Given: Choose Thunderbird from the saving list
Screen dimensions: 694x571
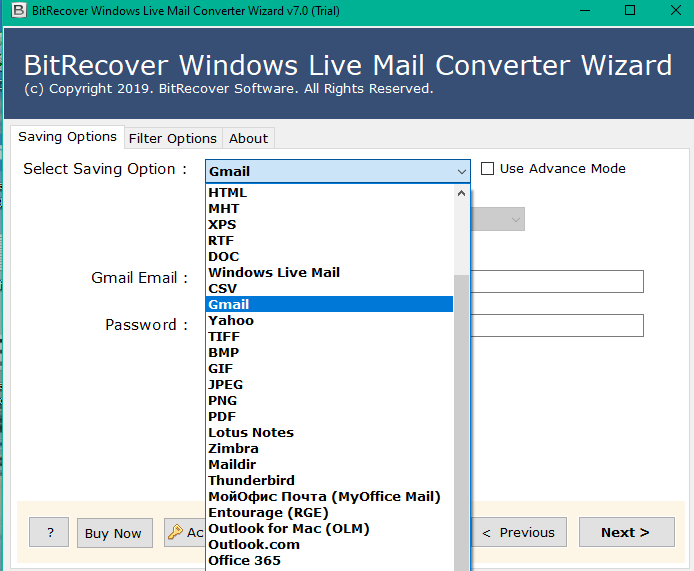Looking at the screenshot, I should [251, 481].
